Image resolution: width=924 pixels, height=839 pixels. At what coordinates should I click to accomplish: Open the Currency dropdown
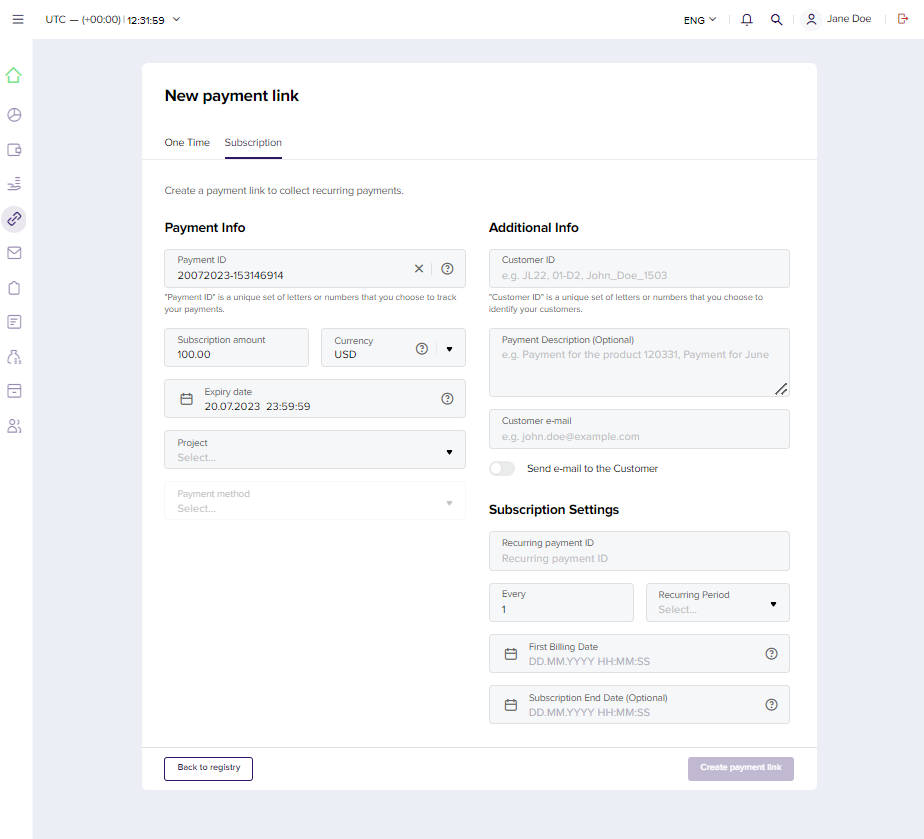pos(449,349)
